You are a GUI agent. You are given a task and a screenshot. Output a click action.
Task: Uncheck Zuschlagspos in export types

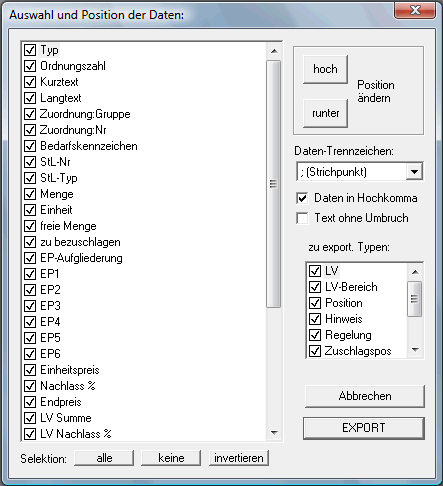(315, 351)
